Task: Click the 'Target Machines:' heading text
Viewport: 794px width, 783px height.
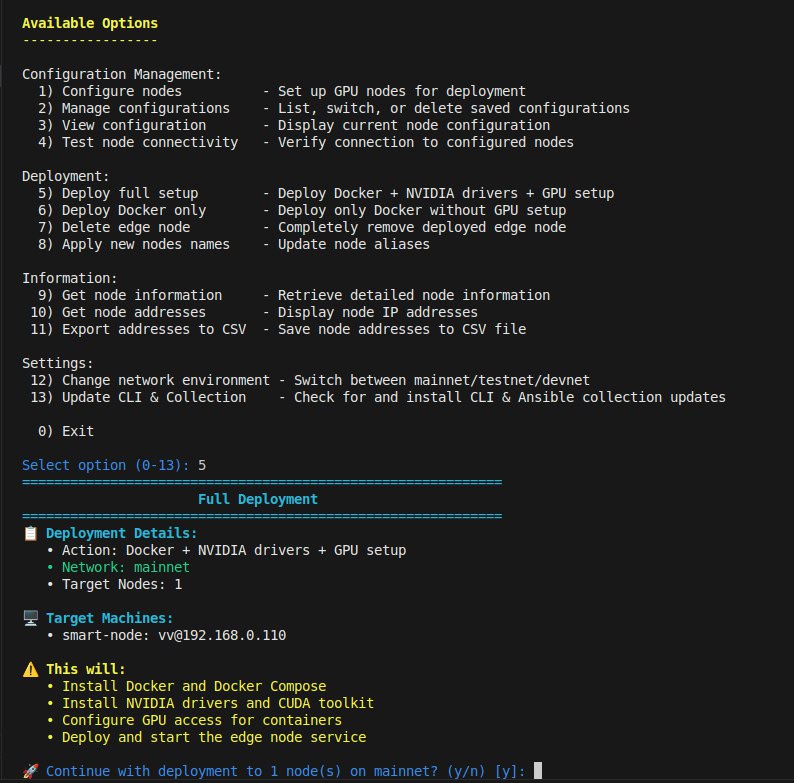Action: (x=109, y=618)
